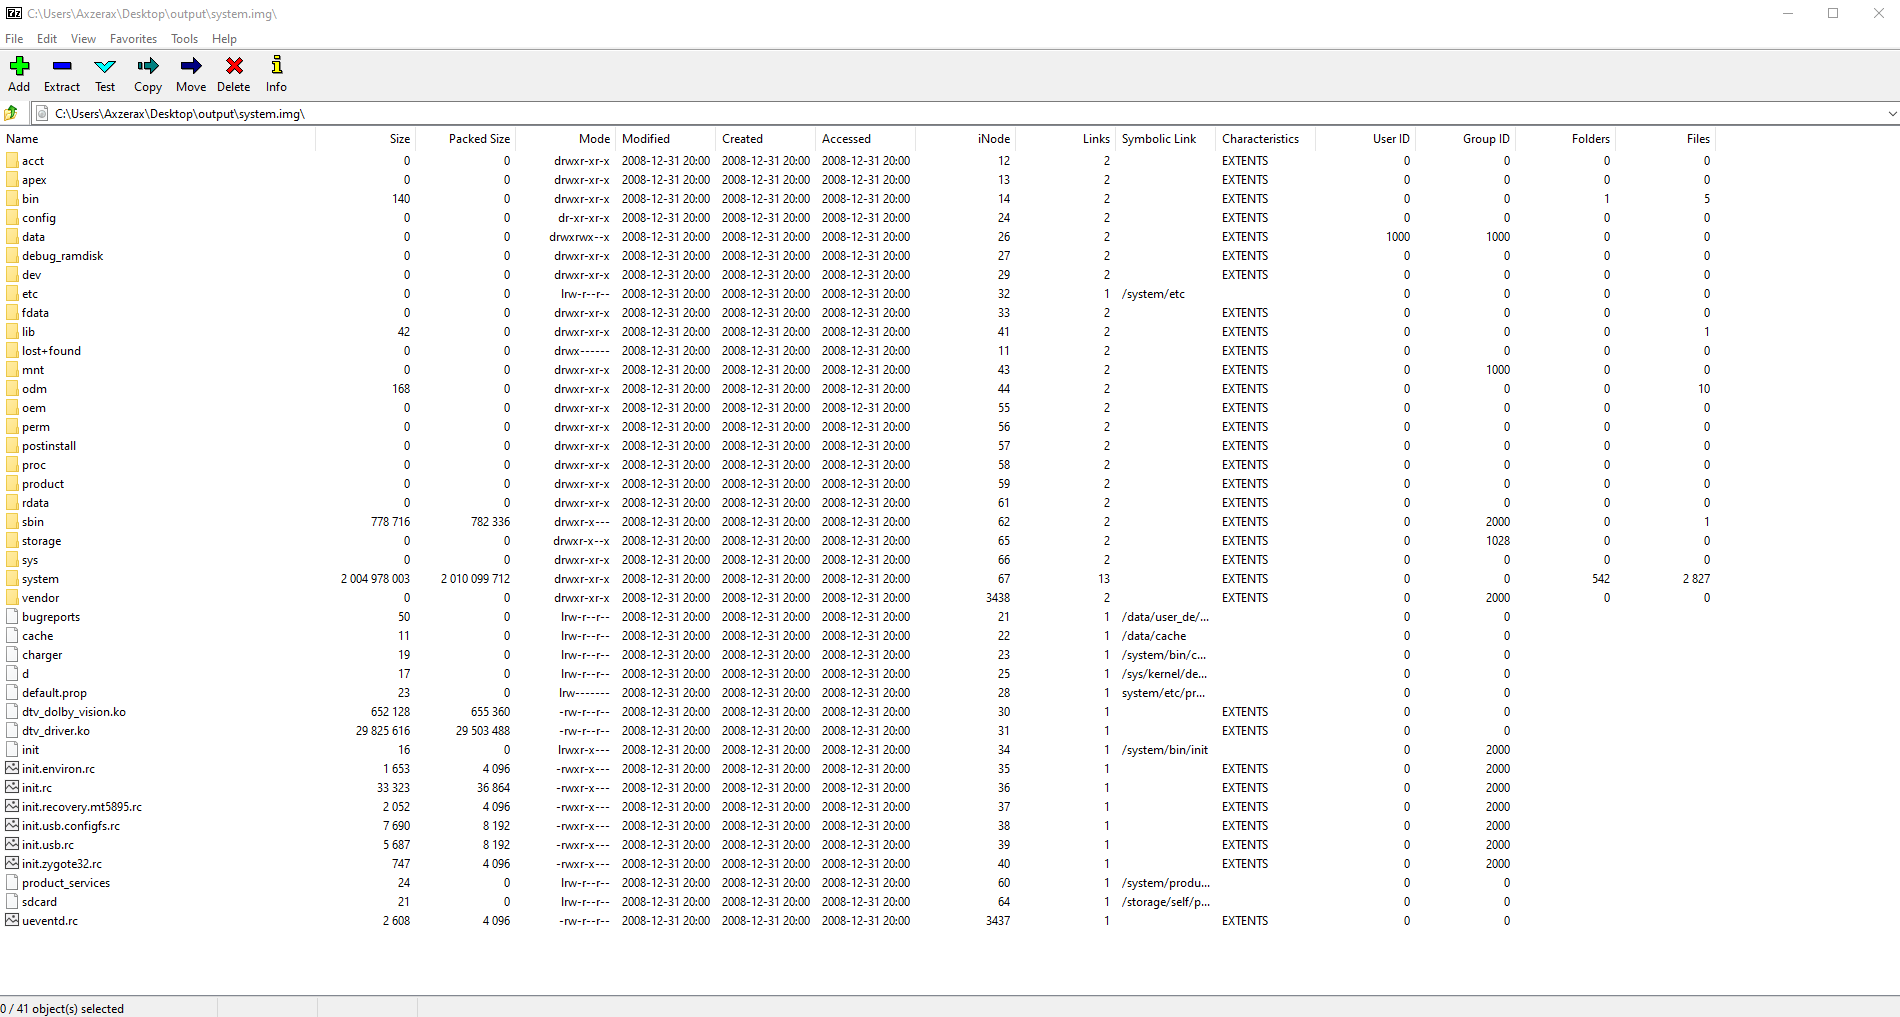Image resolution: width=1900 pixels, height=1017 pixels.
Task: Open the Favorites menu
Action: (133, 39)
